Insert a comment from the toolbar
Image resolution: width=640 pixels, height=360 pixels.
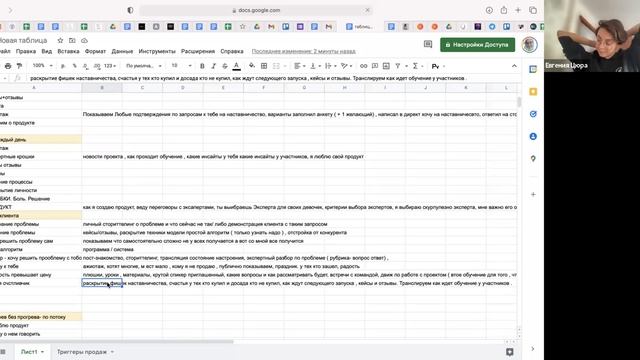(x=375, y=66)
